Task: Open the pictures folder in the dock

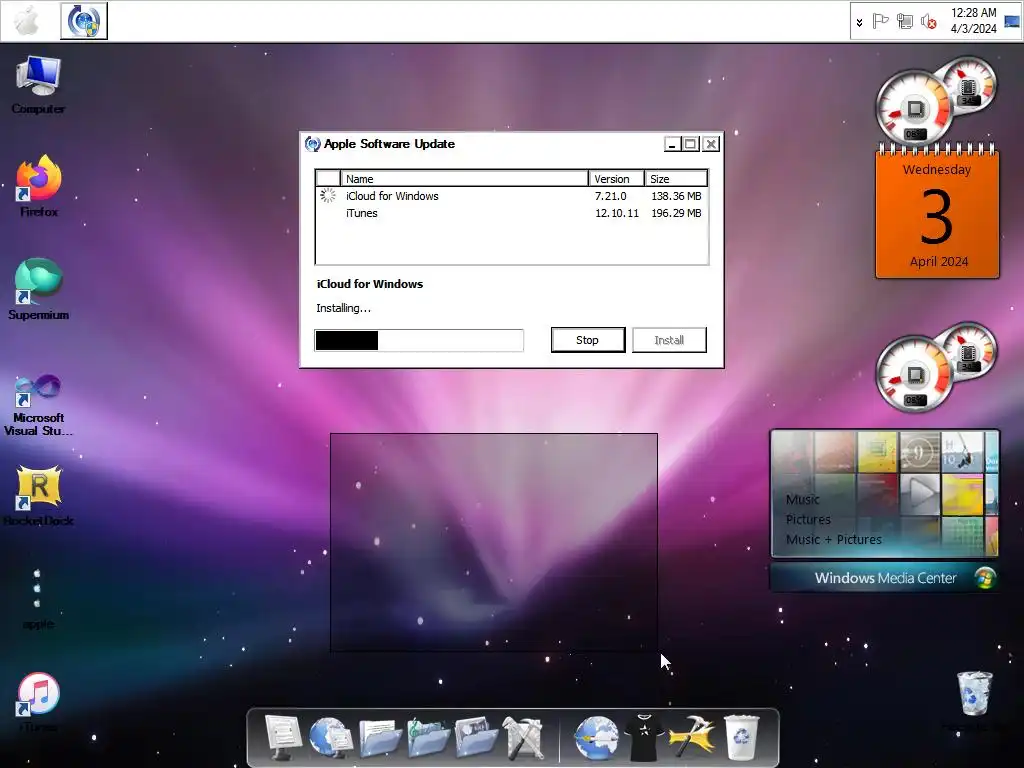Action: [x=476, y=737]
